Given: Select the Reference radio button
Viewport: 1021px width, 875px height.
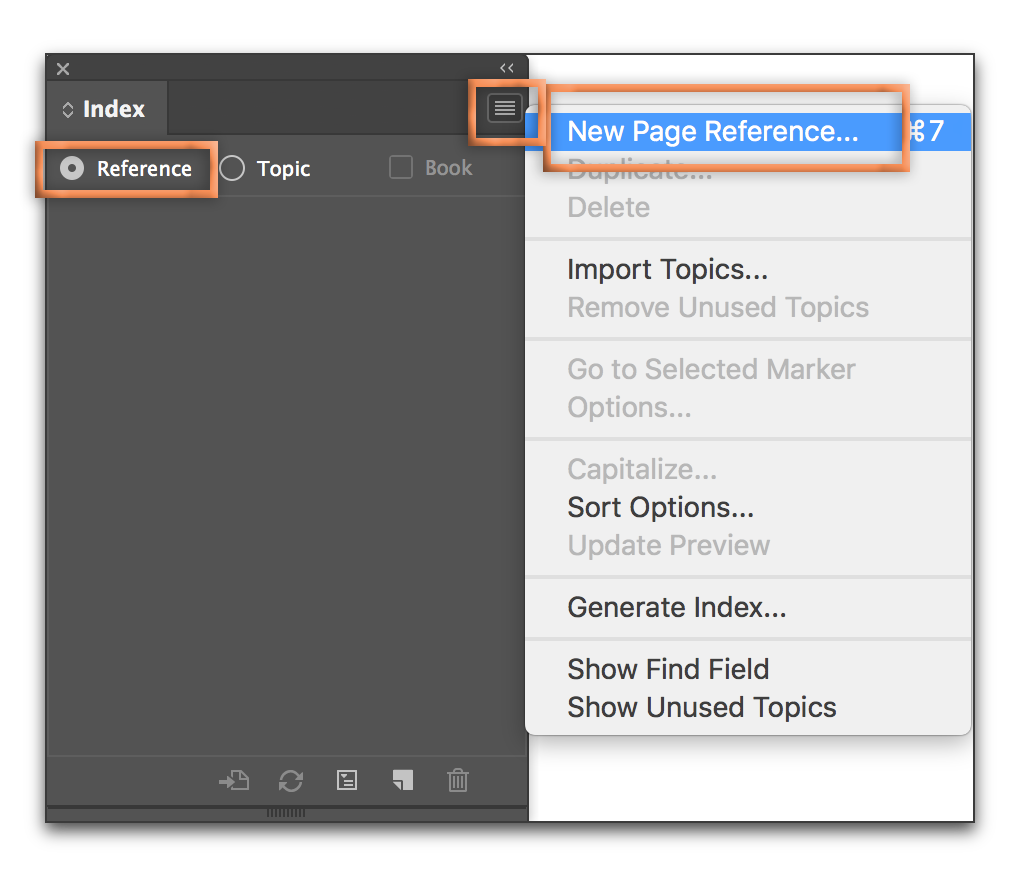Looking at the screenshot, I should [x=71, y=168].
